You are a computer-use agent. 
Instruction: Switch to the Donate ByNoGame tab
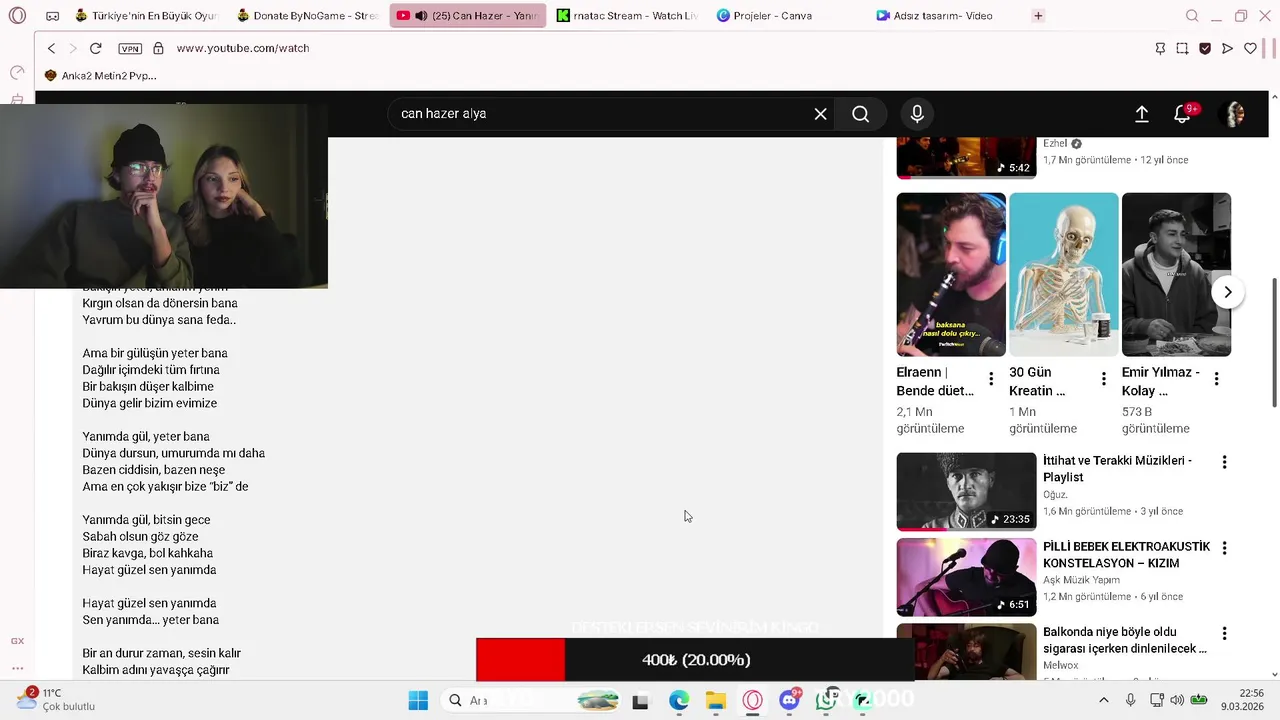[308, 16]
